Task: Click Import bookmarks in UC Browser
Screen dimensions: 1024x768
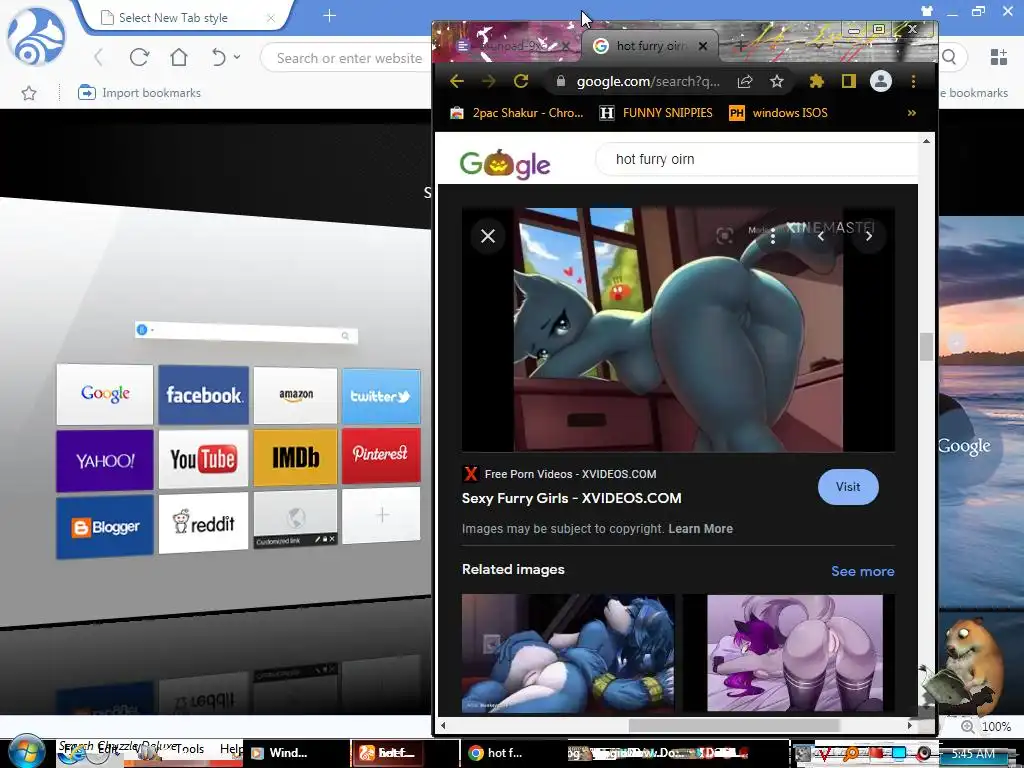Action: pyautogui.click(x=139, y=93)
